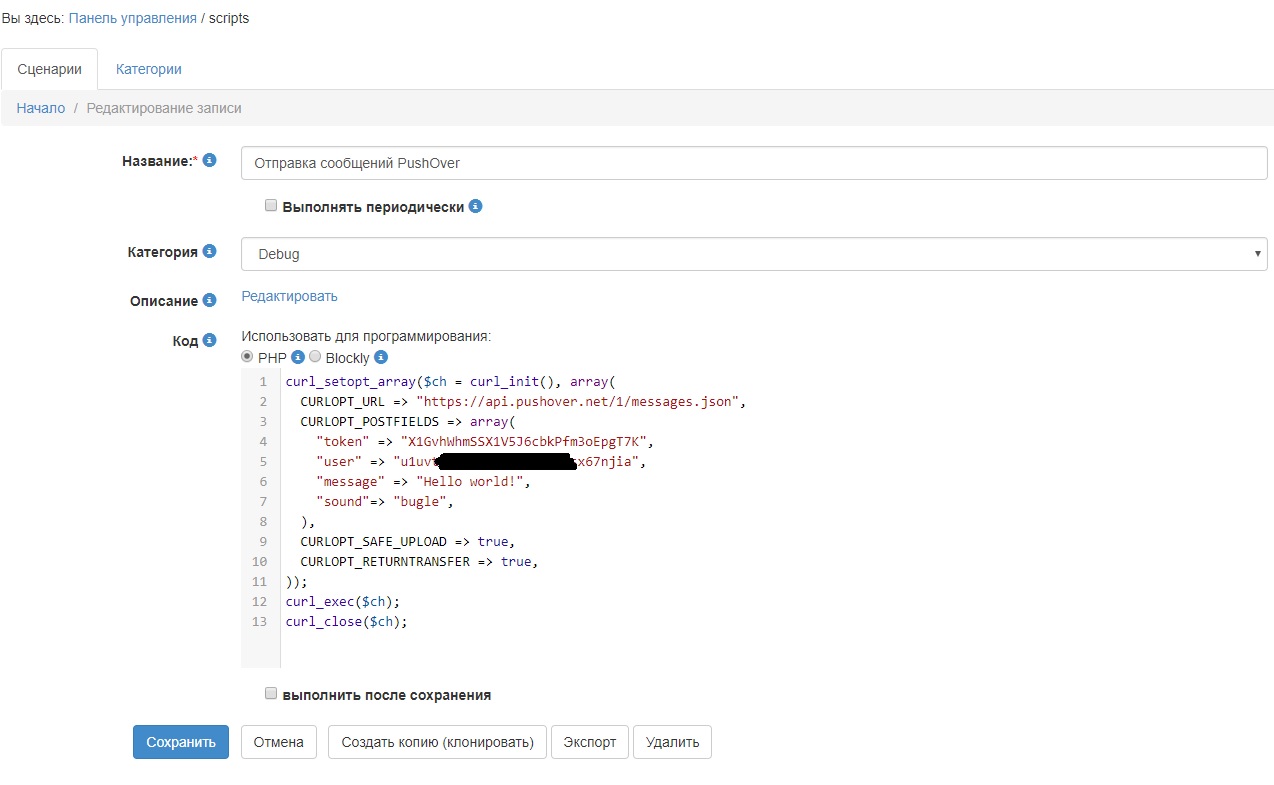Click info icon beside Blockly option
Screen dimensions: 1274x785
(381, 357)
